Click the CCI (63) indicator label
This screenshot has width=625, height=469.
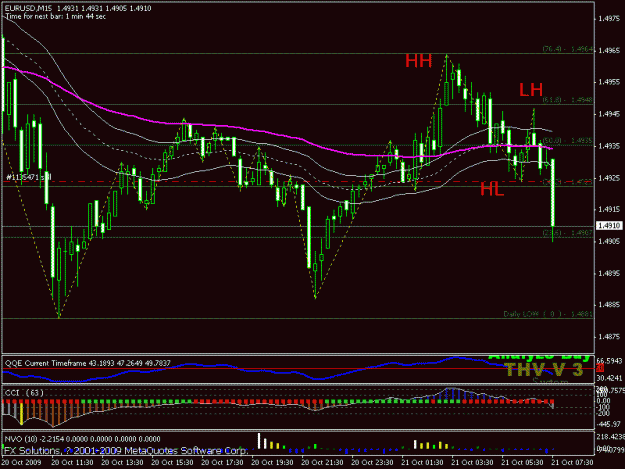coord(24,393)
